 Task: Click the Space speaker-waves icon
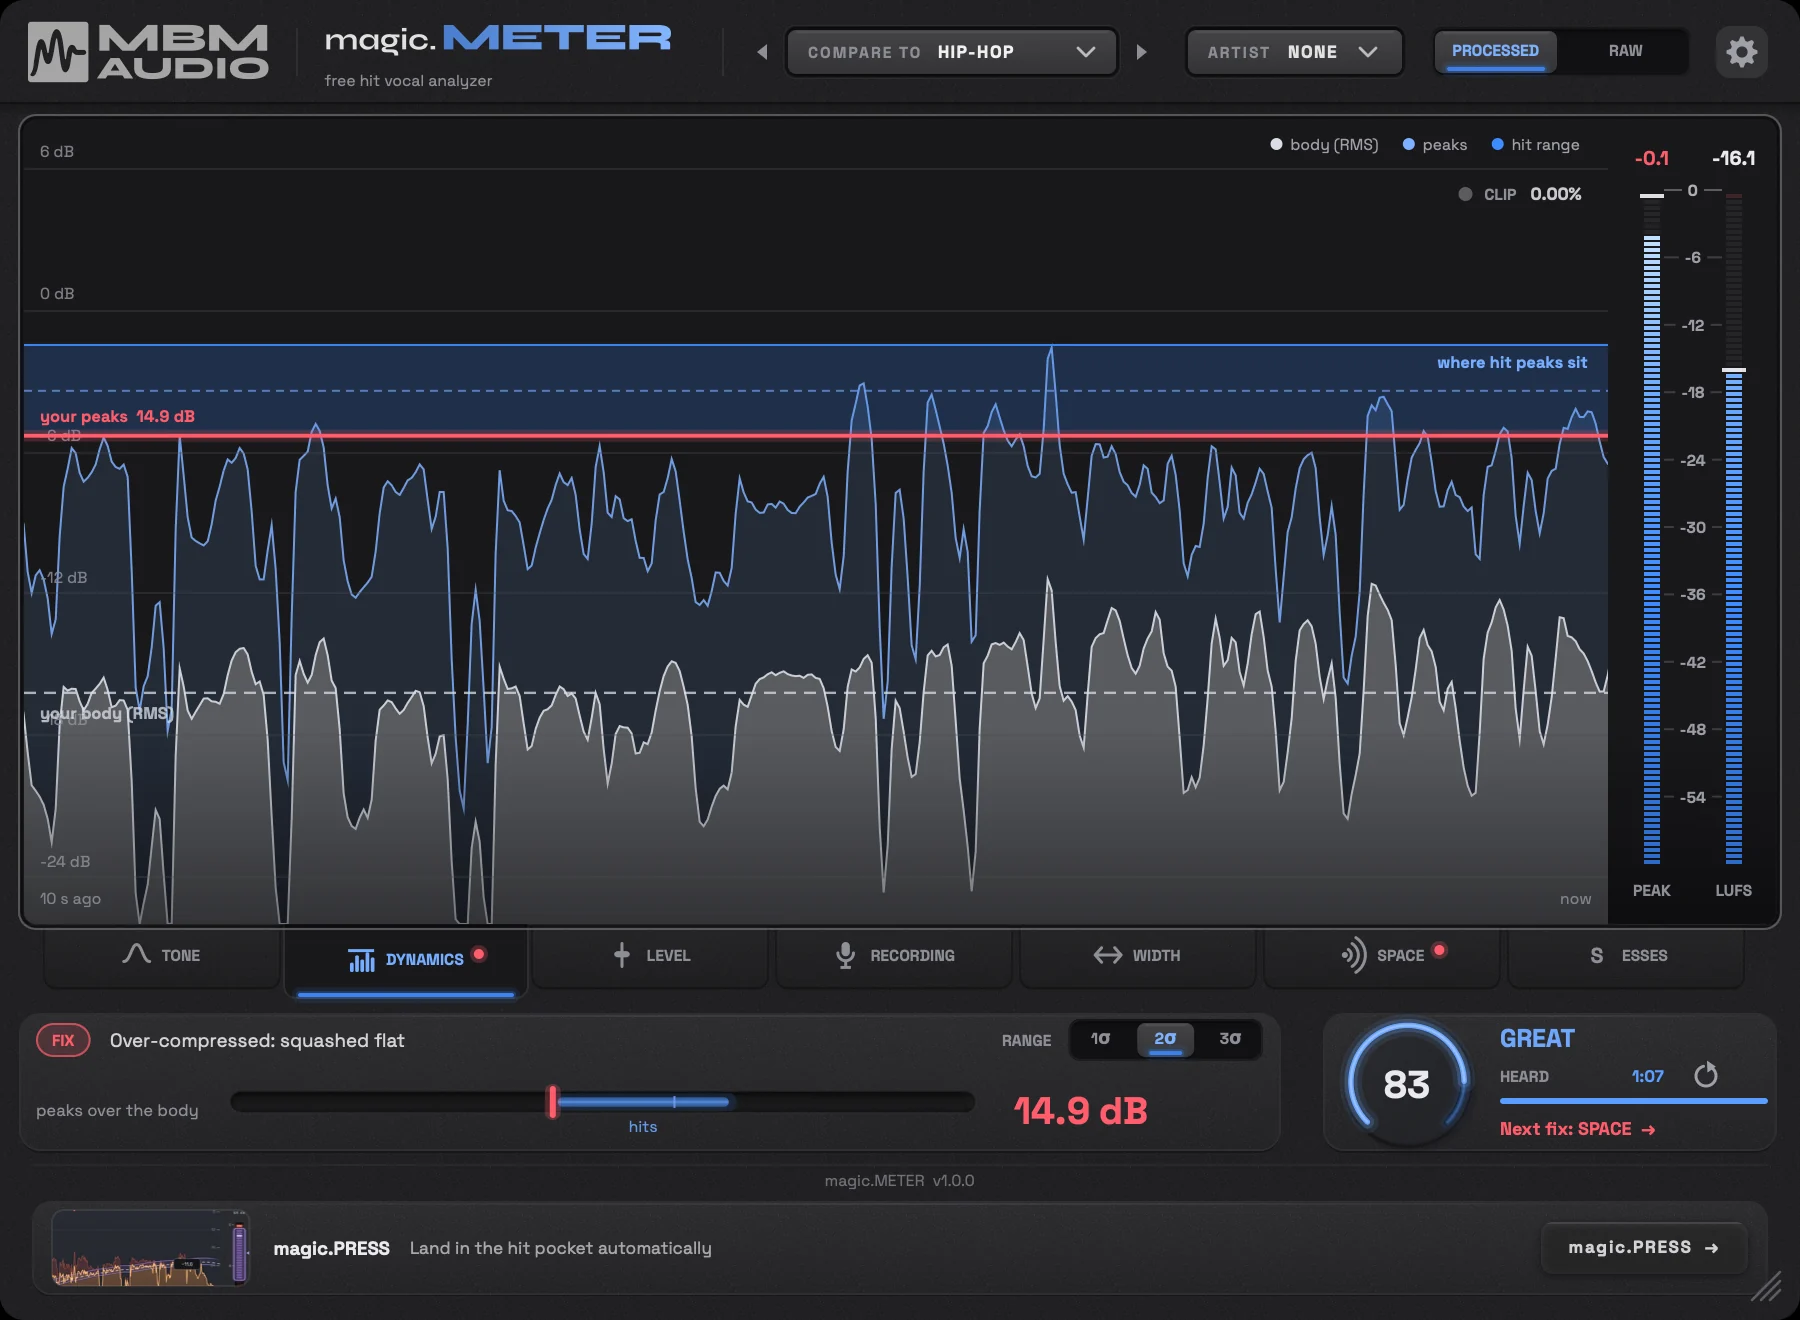[1353, 955]
